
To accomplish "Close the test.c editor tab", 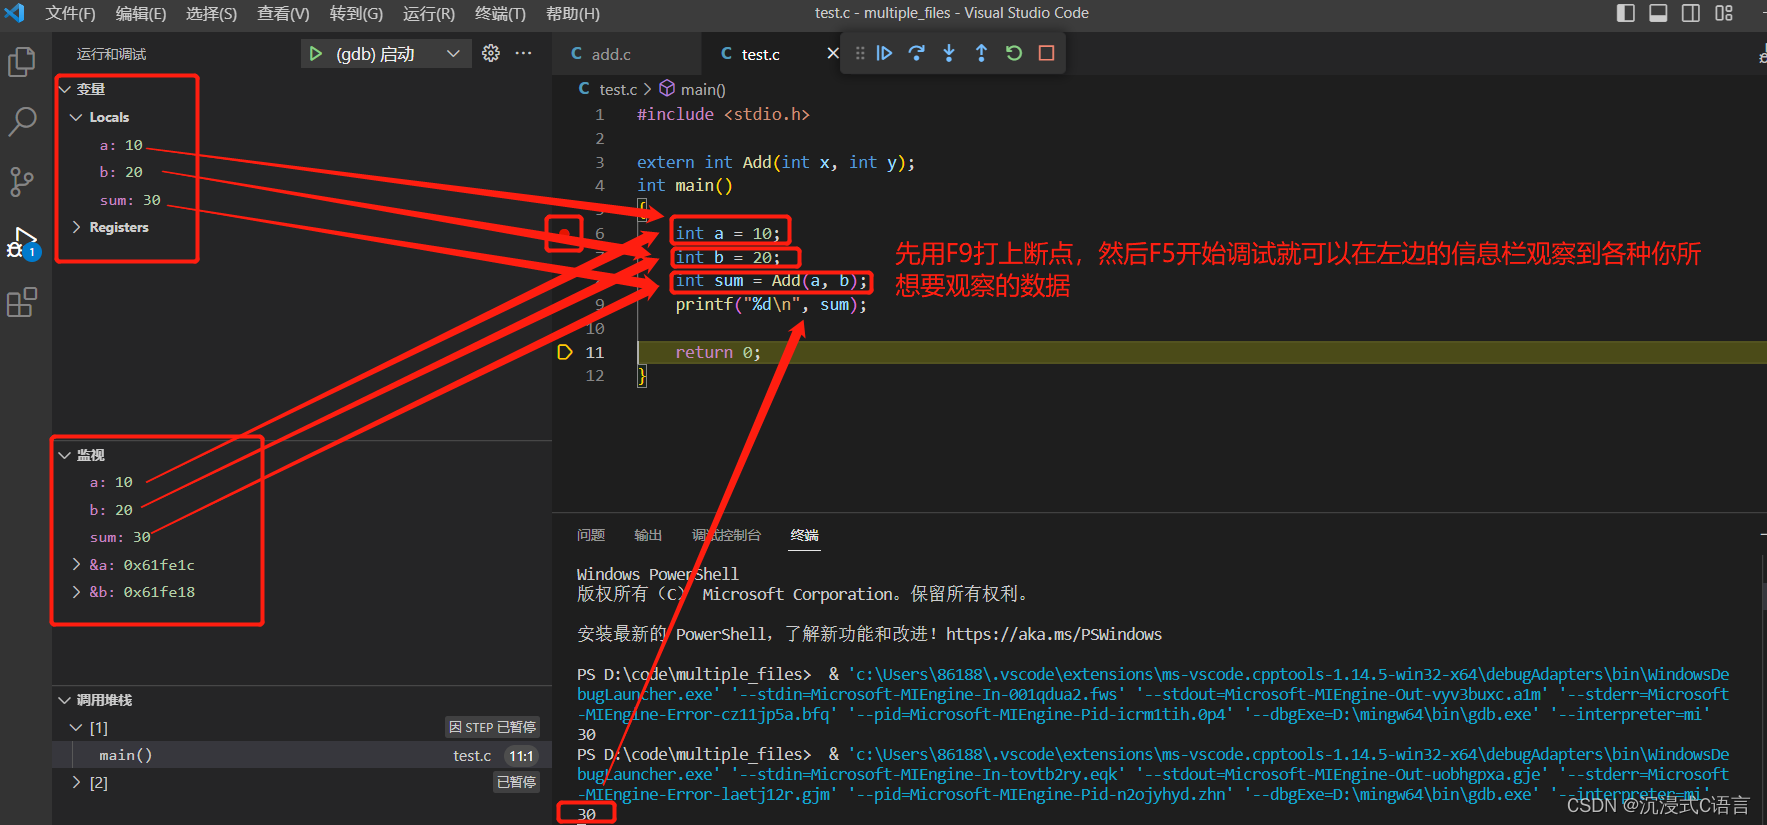I will click(x=832, y=53).
